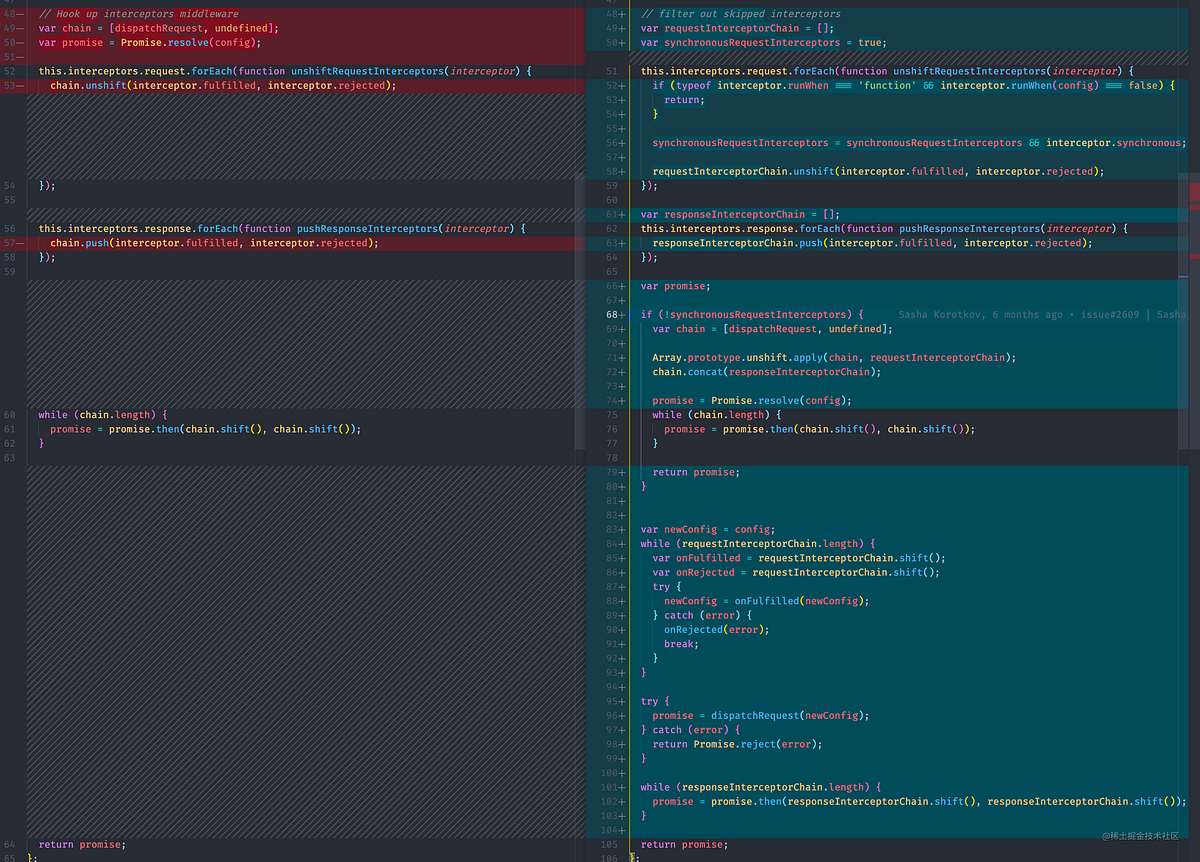
Task: Click the var newConfig = config line
Action: [705, 529]
